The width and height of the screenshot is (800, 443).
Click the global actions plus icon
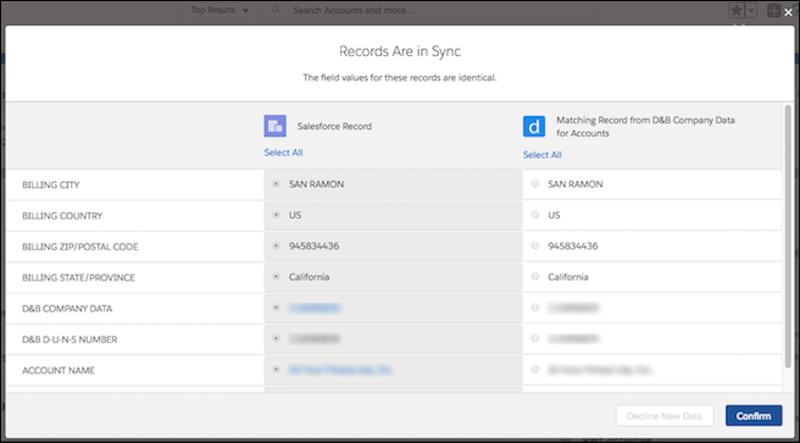tap(773, 11)
